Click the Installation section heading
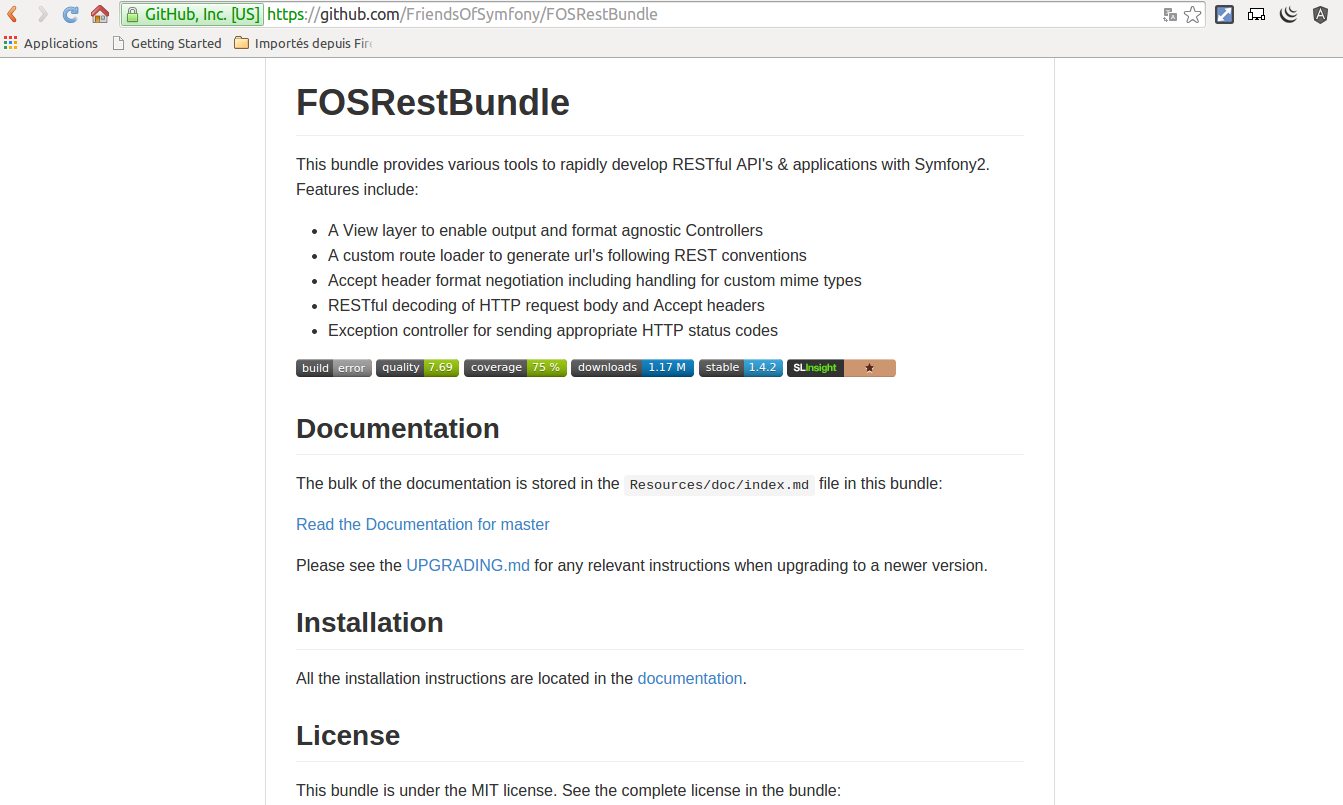 370,622
